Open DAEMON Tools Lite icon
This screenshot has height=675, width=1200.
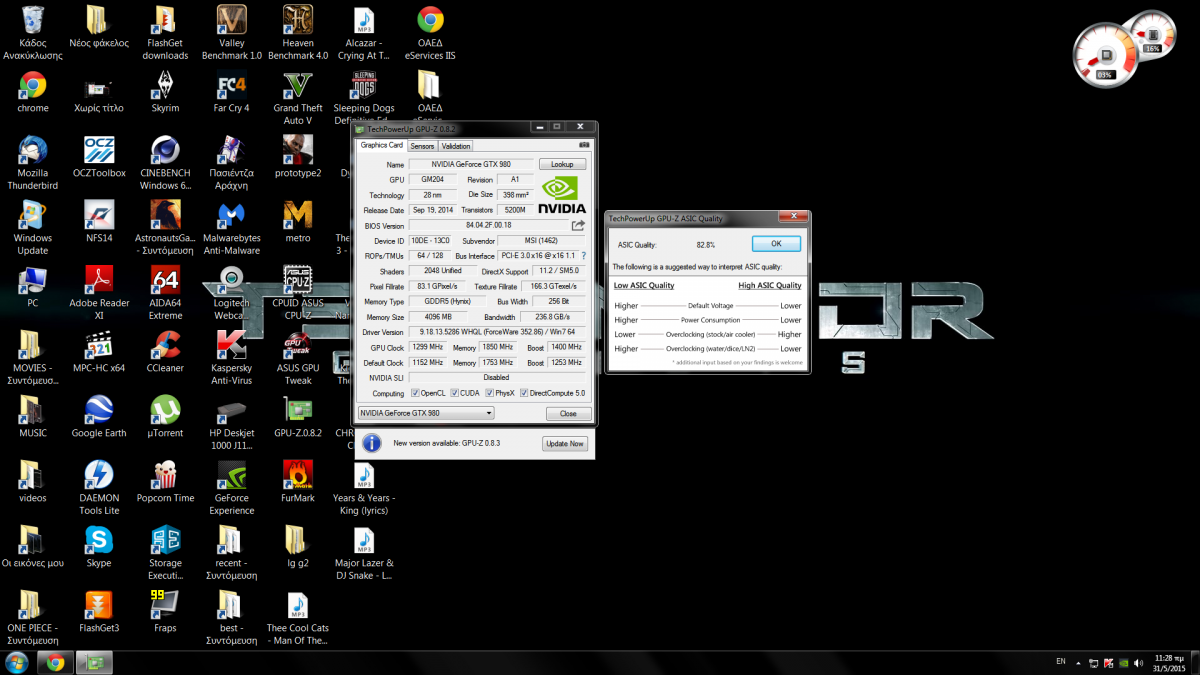[99, 486]
